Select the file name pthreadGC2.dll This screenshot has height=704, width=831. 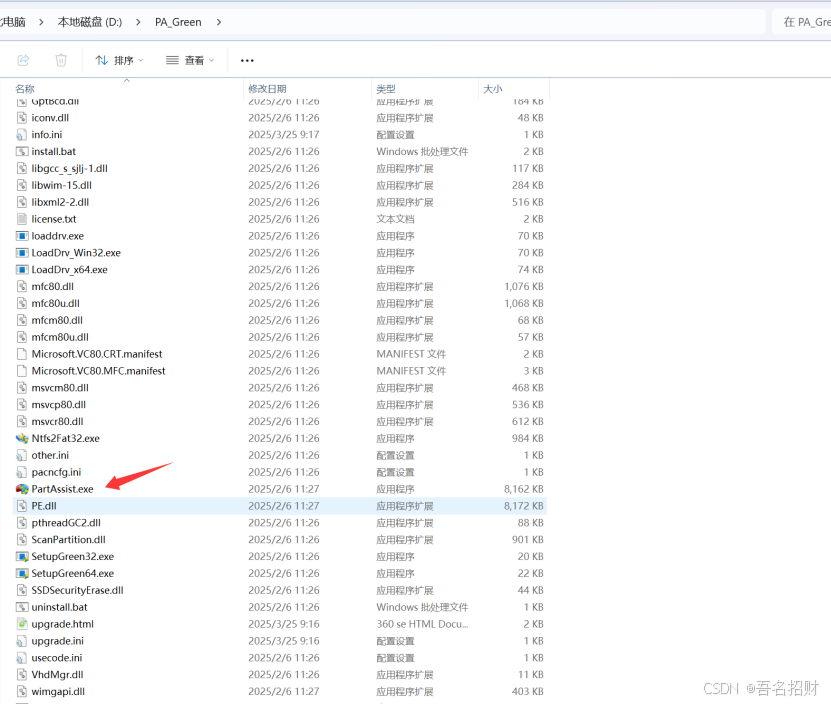(66, 523)
